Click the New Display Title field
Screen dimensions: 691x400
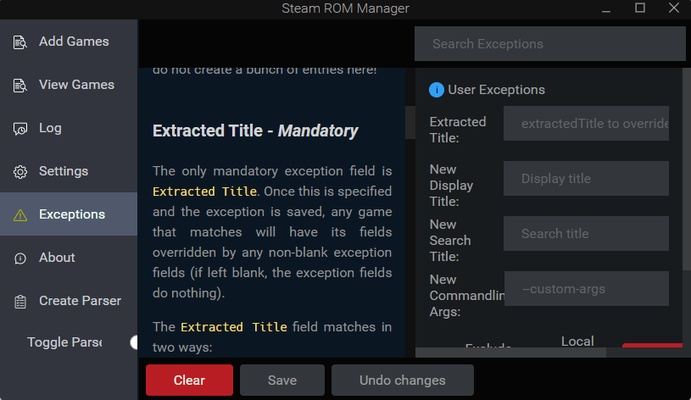[x=586, y=178]
